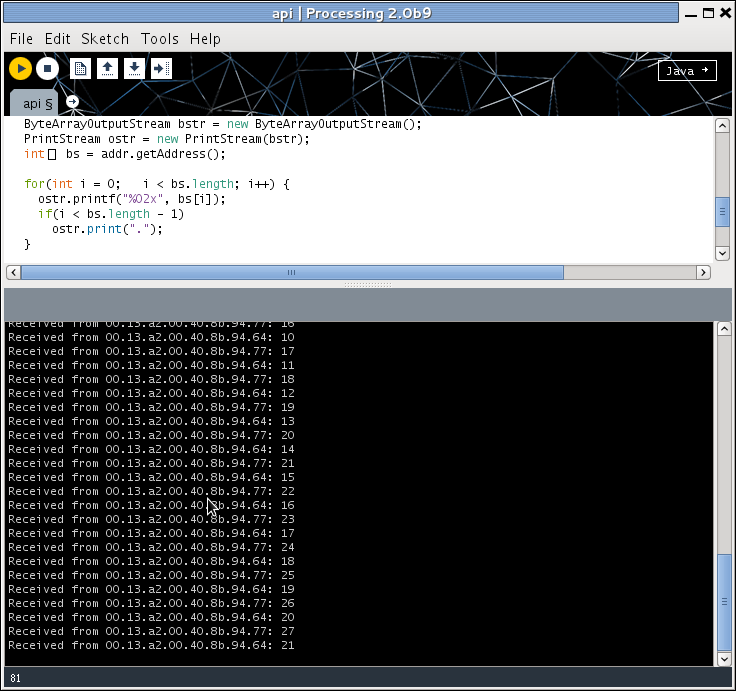The width and height of the screenshot is (736, 691).
Task: Stop the running sketch
Action: (x=47, y=69)
